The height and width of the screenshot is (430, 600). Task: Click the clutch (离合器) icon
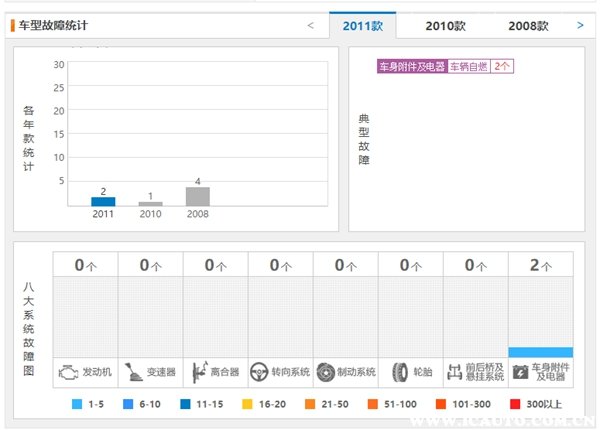coord(197,371)
